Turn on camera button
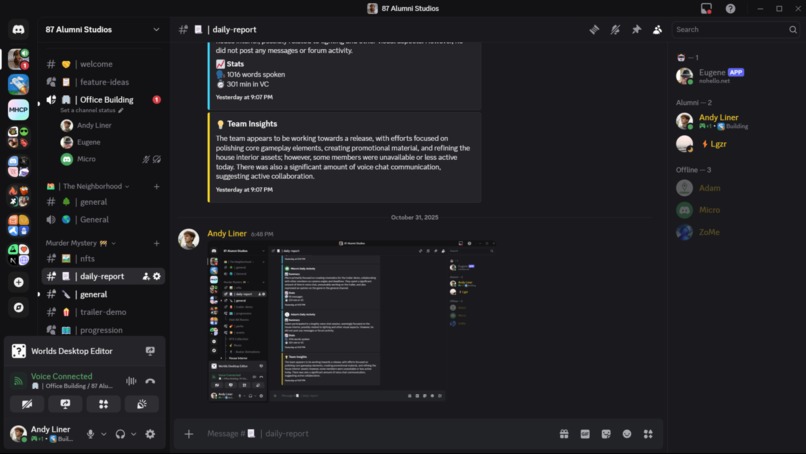Image resolution: width=806 pixels, height=454 pixels. (x=27, y=404)
